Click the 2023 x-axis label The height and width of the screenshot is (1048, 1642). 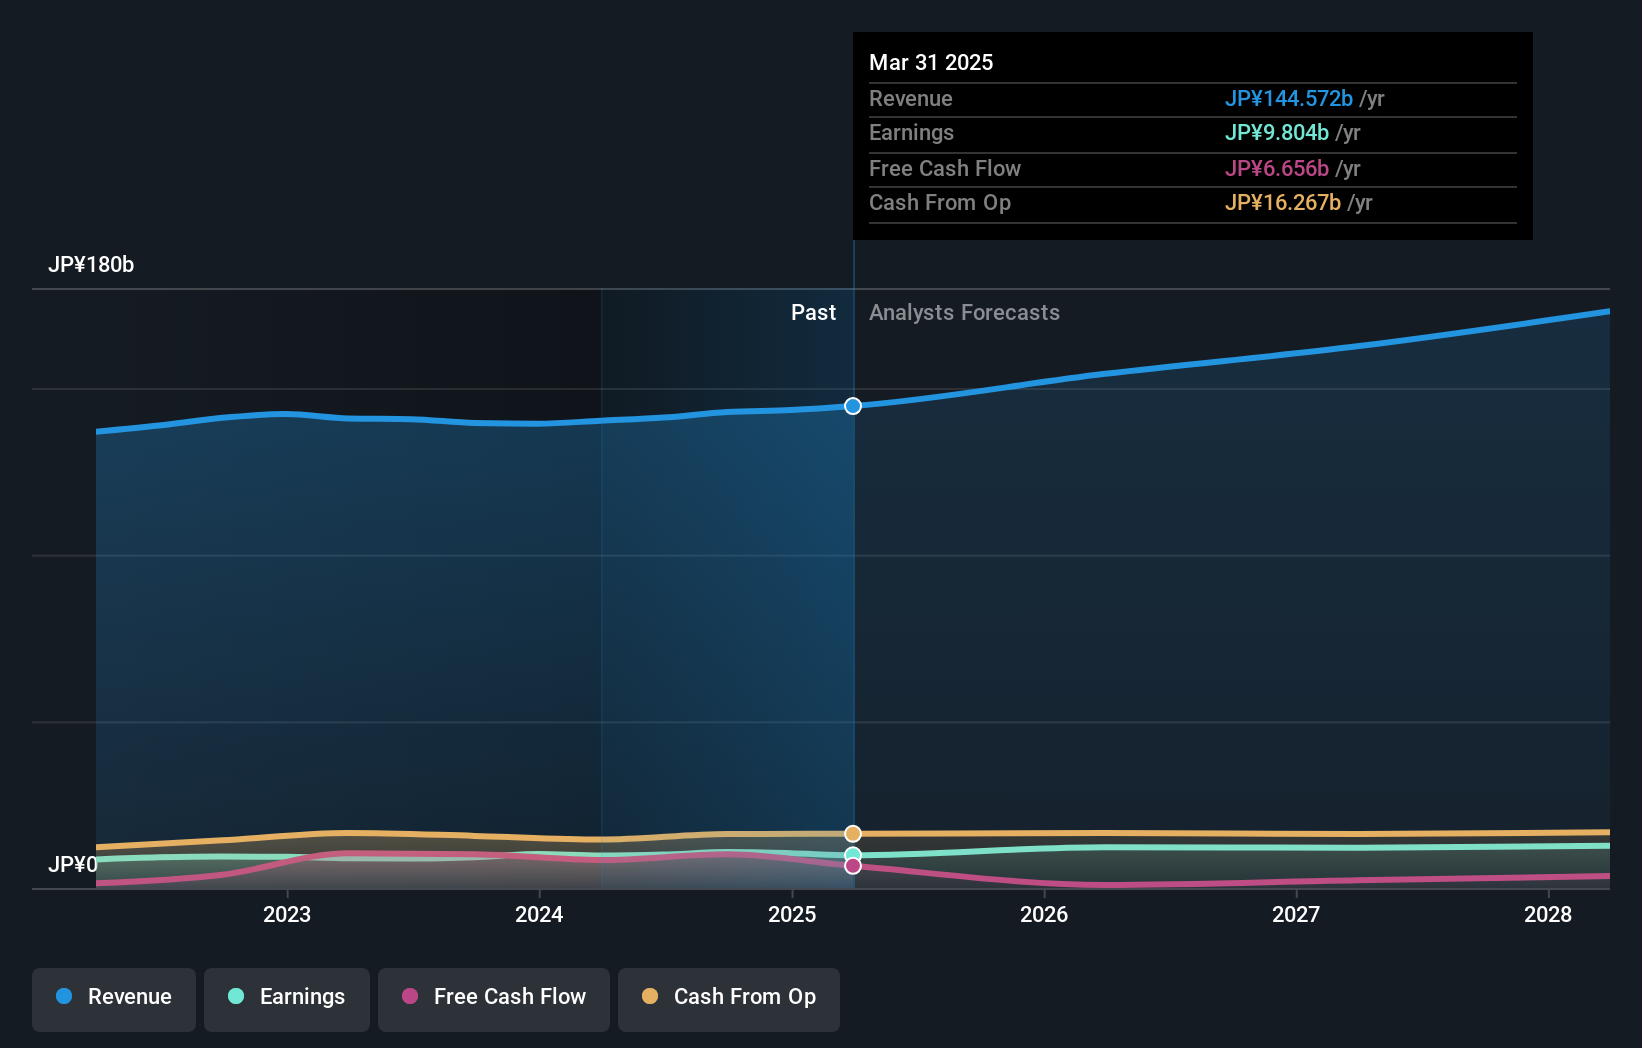[x=287, y=914]
